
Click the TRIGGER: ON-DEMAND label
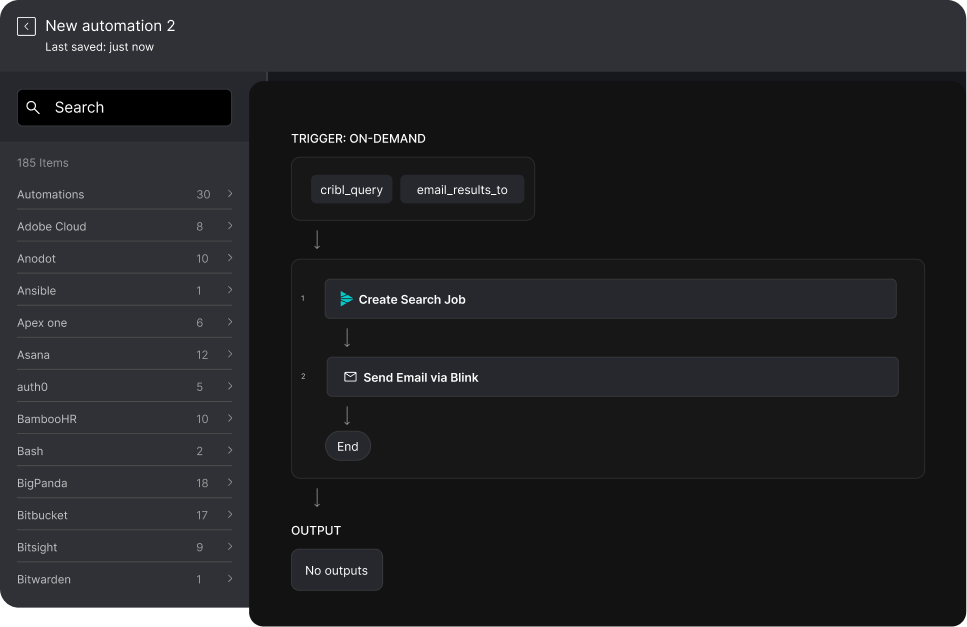coord(358,139)
